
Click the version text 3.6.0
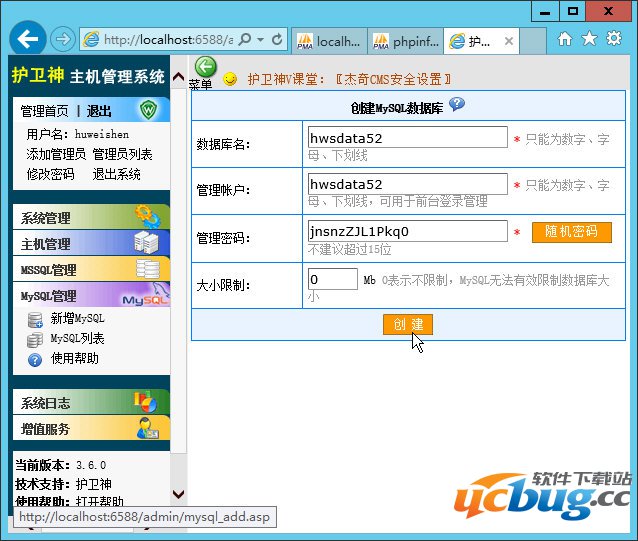pyautogui.click(x=91, y=465)
